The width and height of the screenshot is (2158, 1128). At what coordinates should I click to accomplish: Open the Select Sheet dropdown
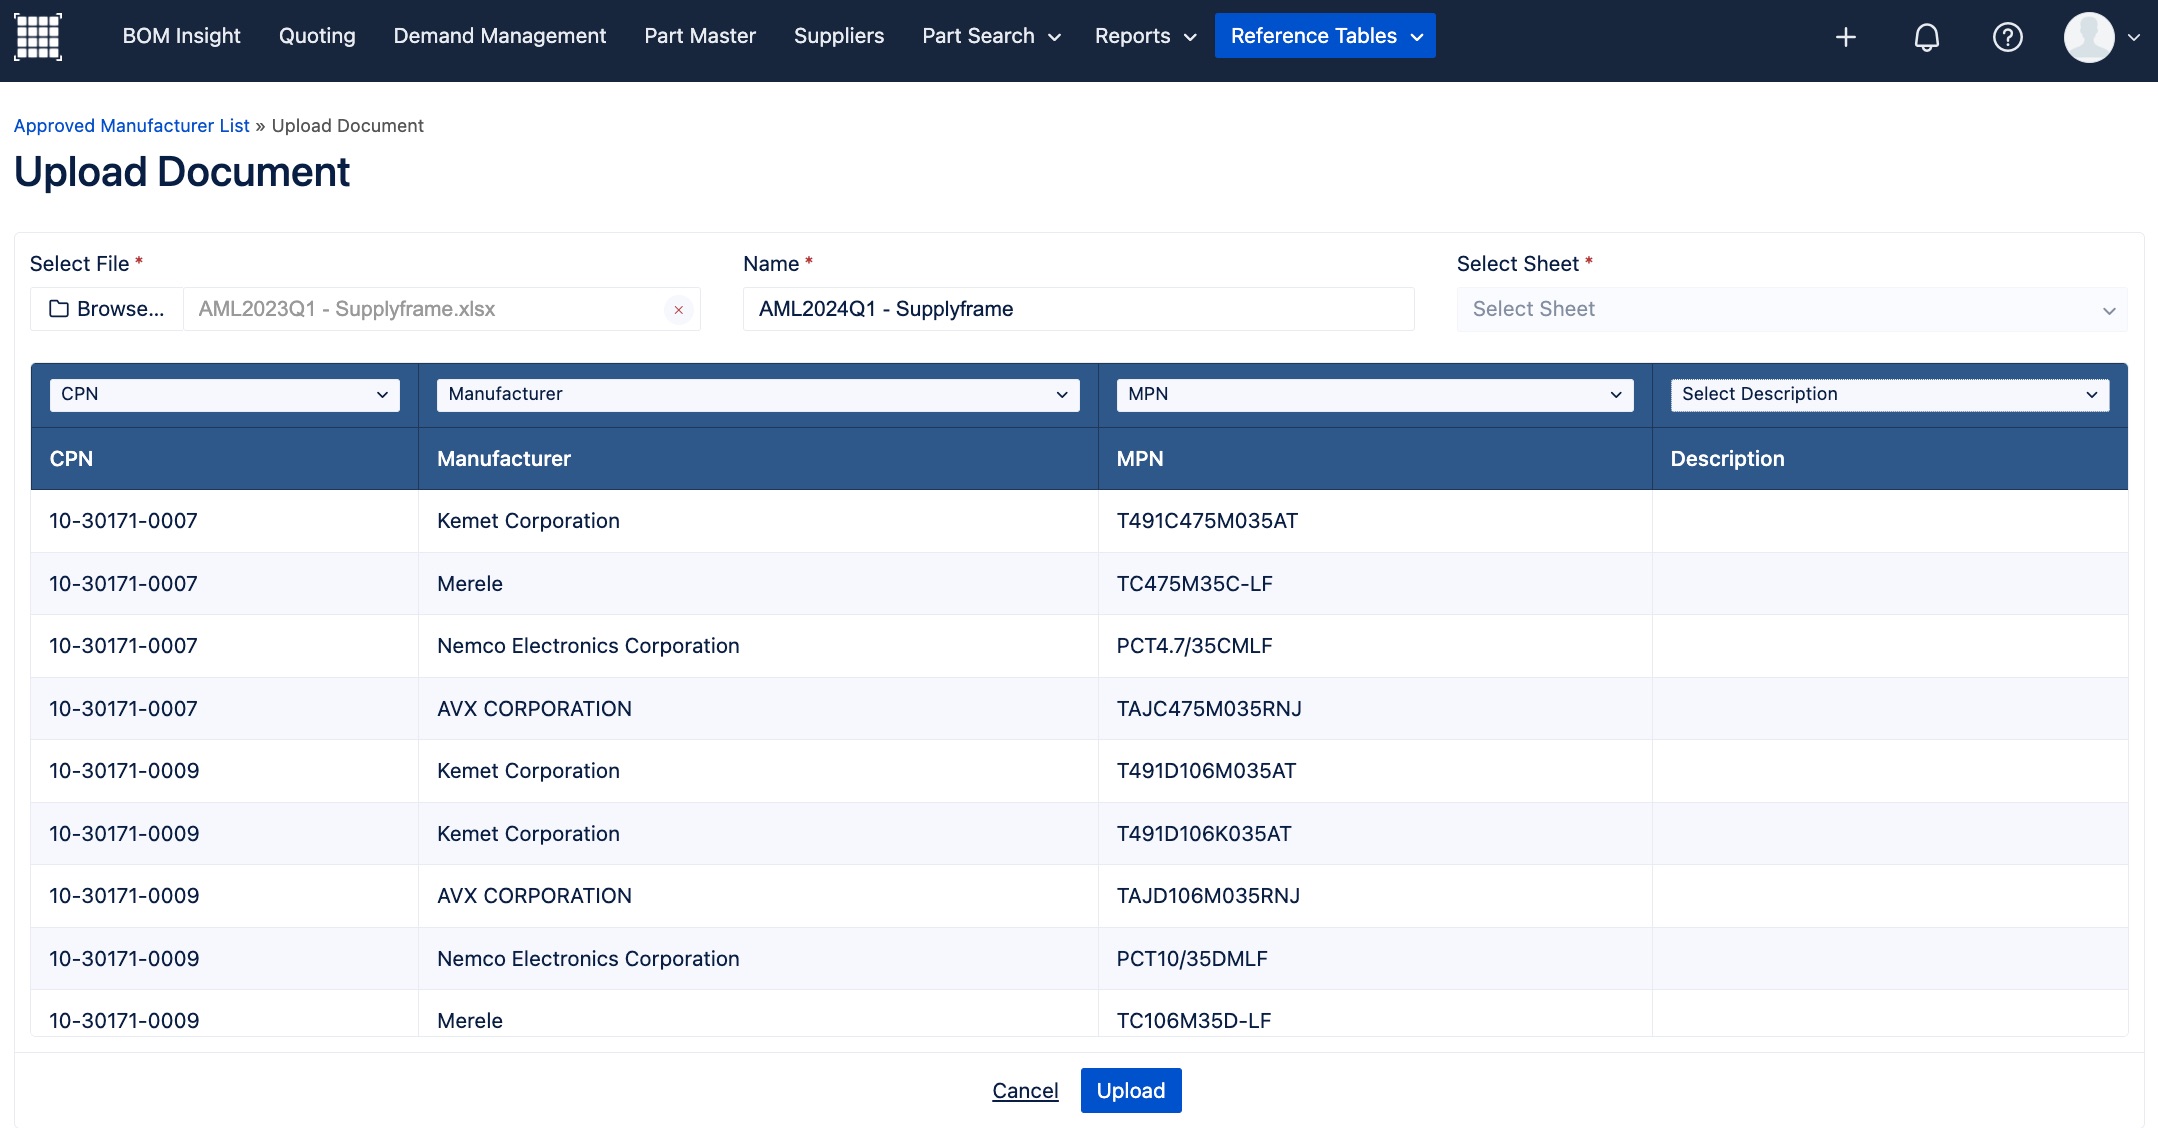pos(1792,309)
